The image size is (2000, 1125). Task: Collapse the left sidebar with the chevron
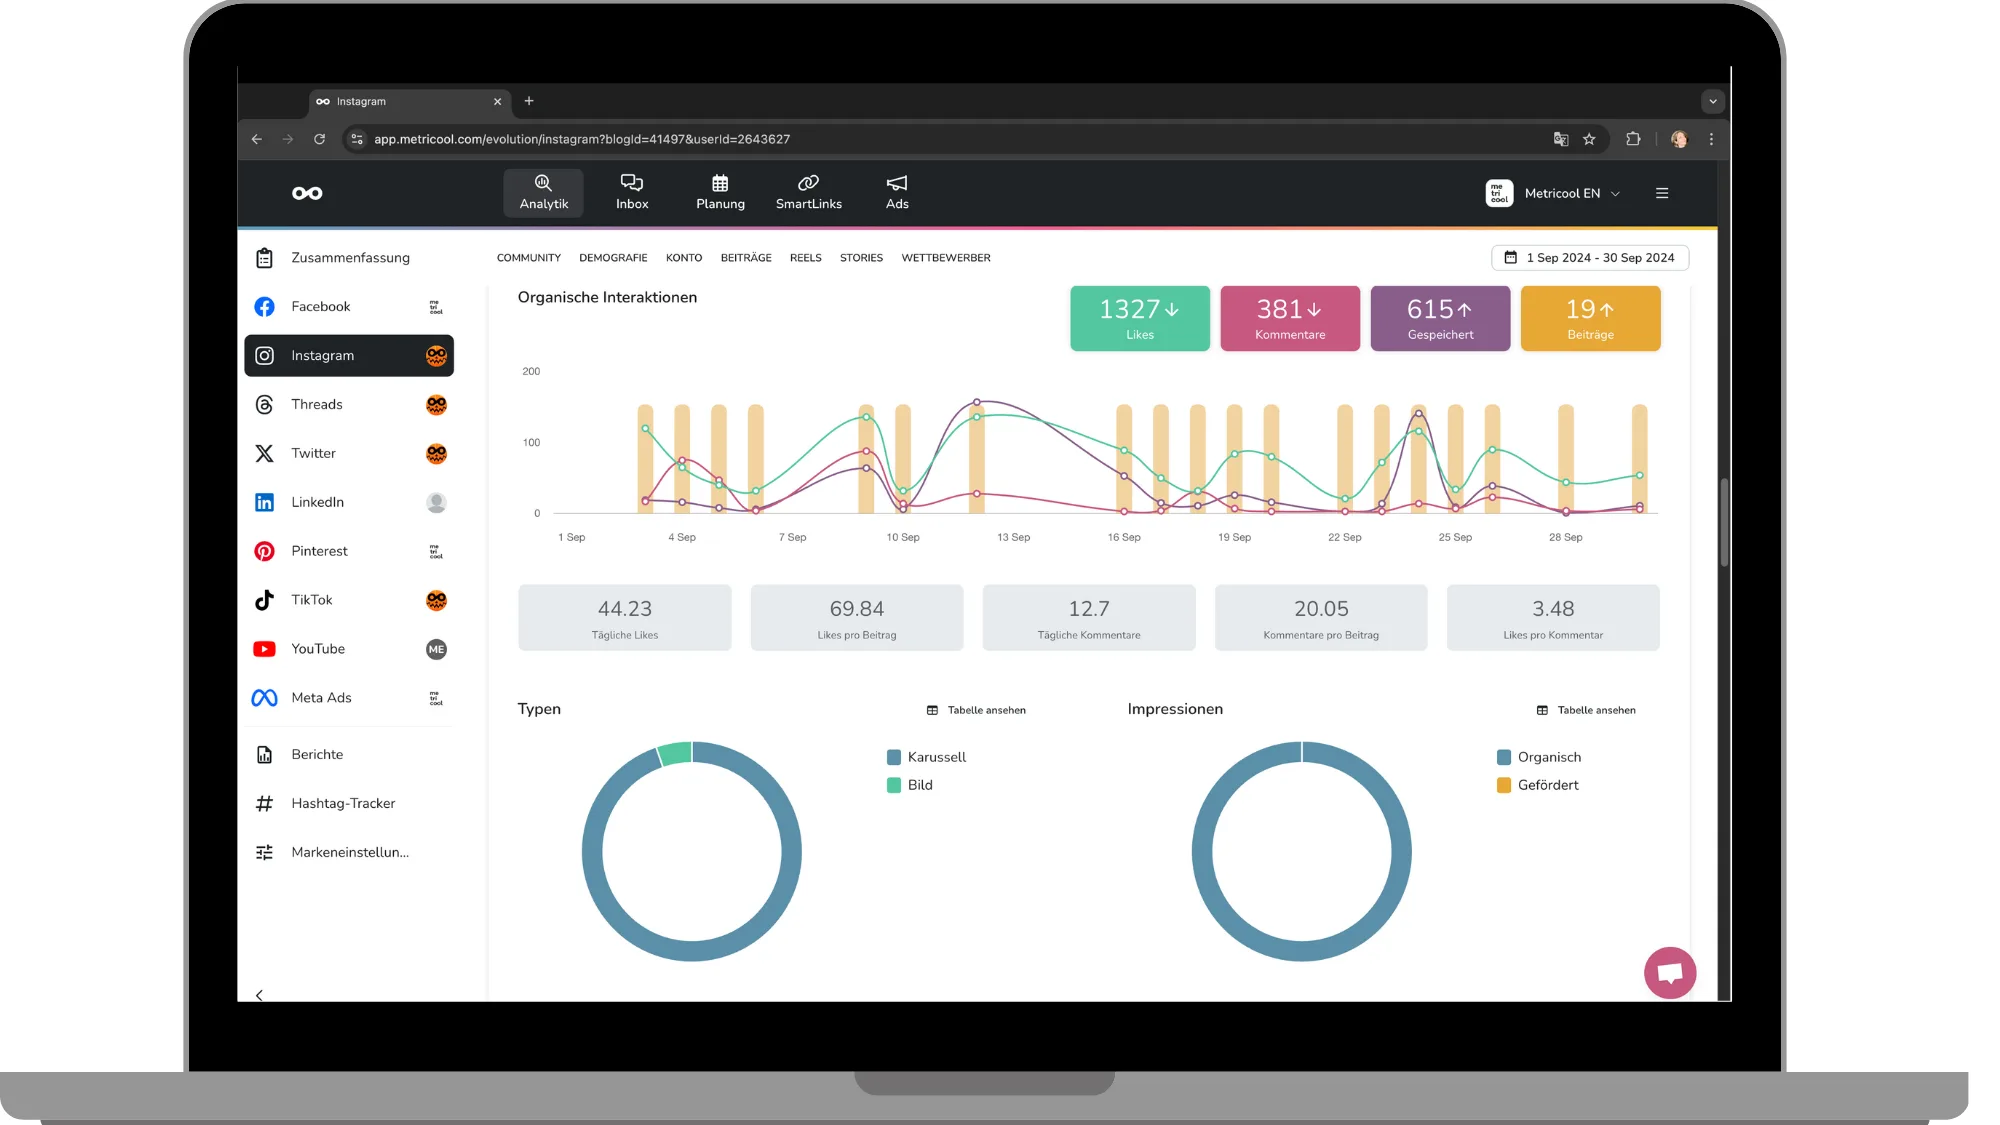point(259,995)
